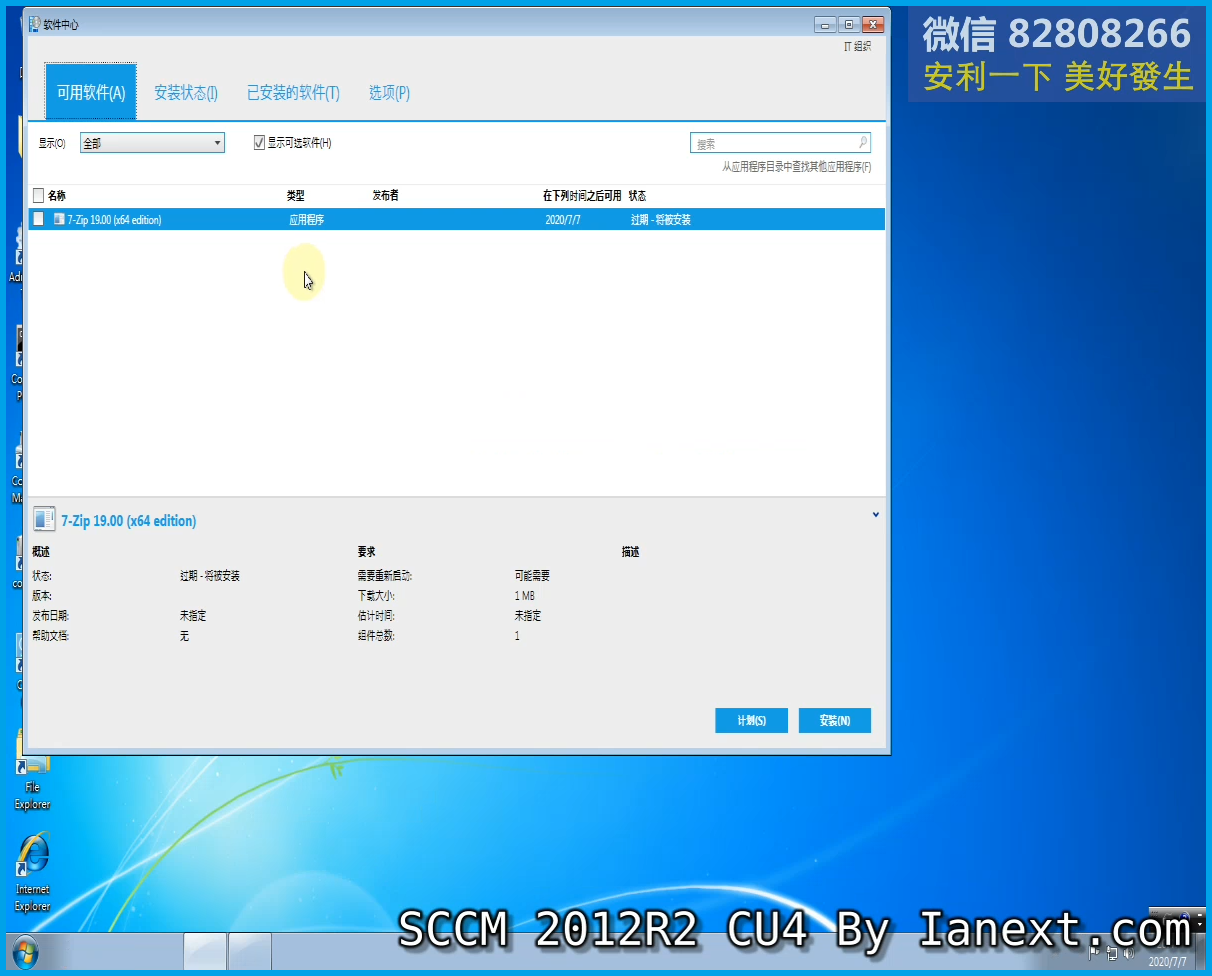Click the Action Center flag tray icon

[1094, 954]
